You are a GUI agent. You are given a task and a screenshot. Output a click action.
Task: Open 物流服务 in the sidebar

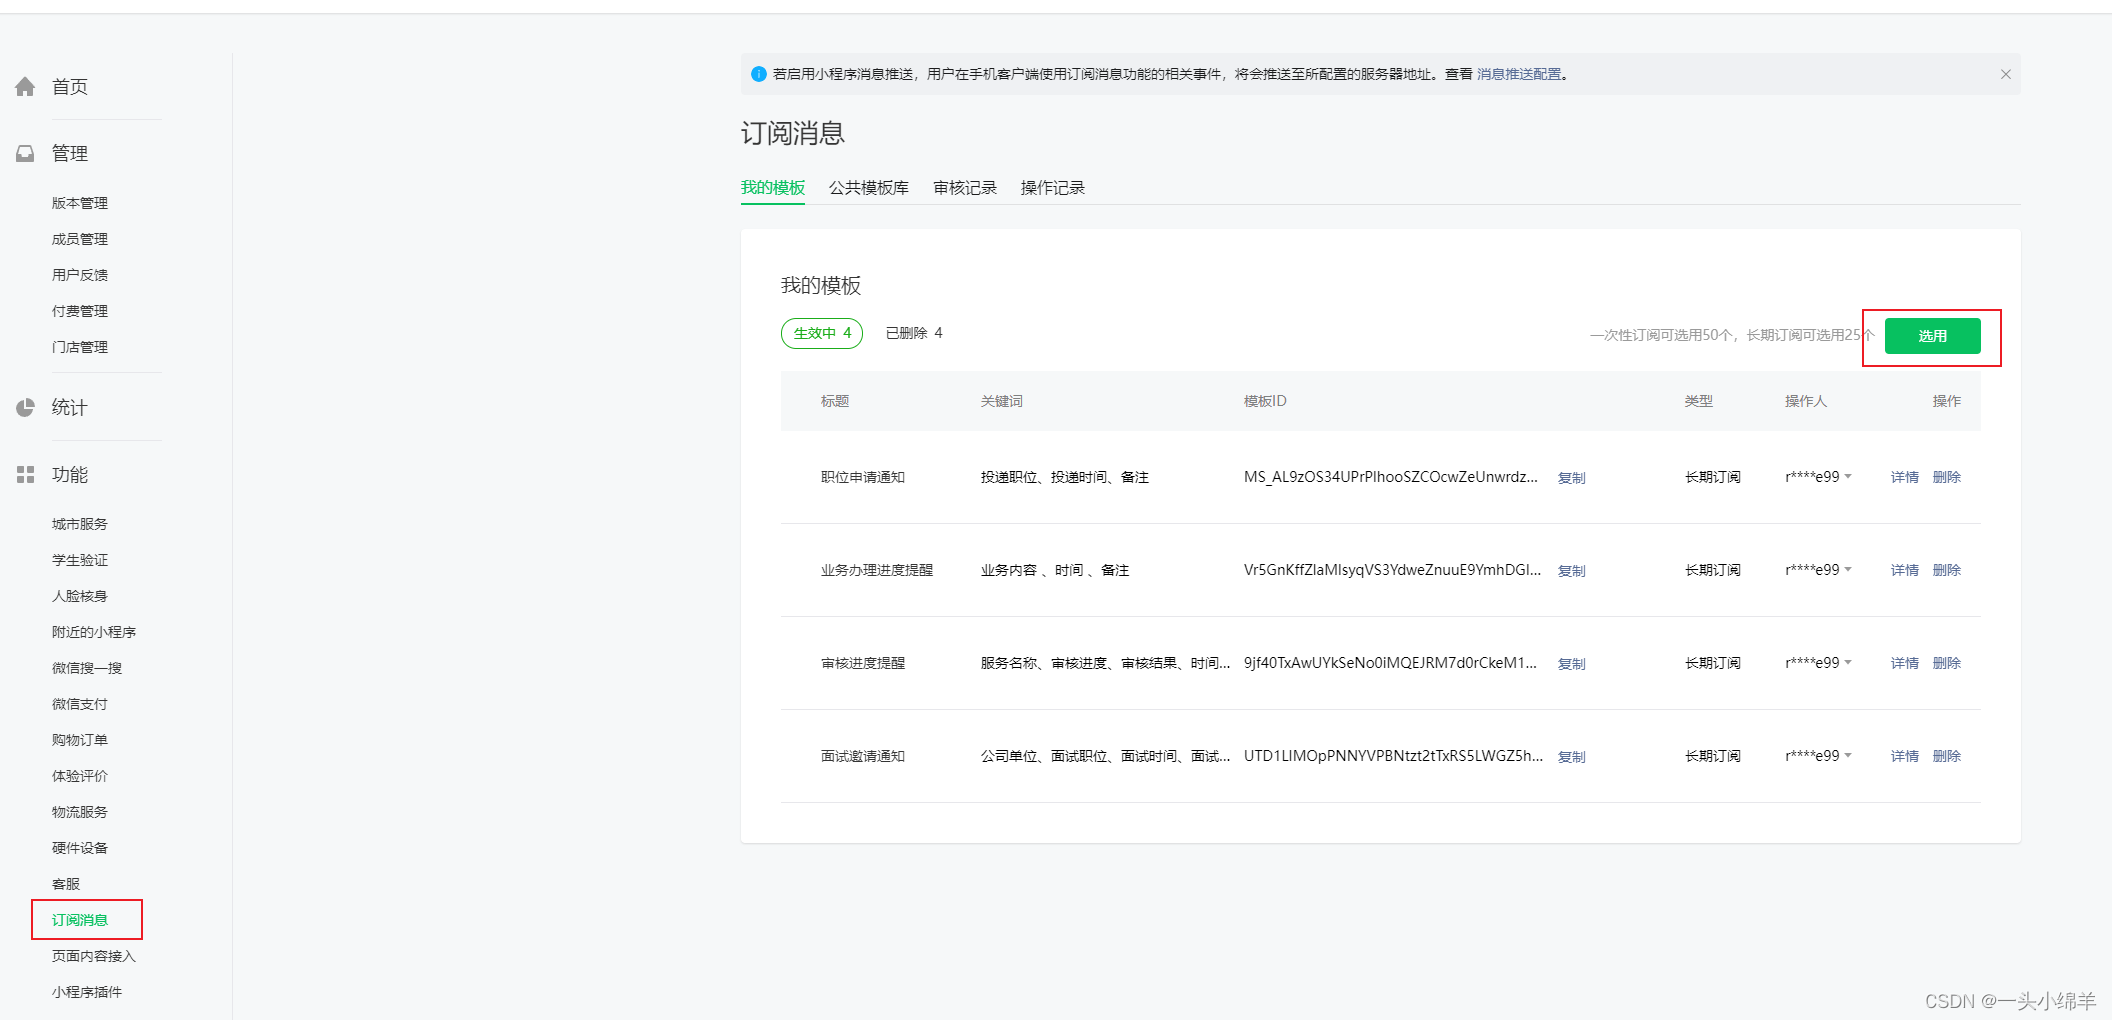80,812
